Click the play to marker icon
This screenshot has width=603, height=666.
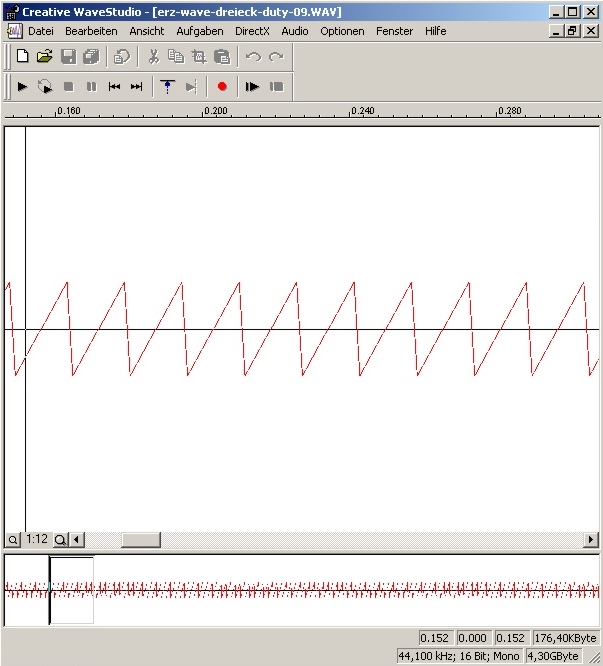(x=191, y=87)
